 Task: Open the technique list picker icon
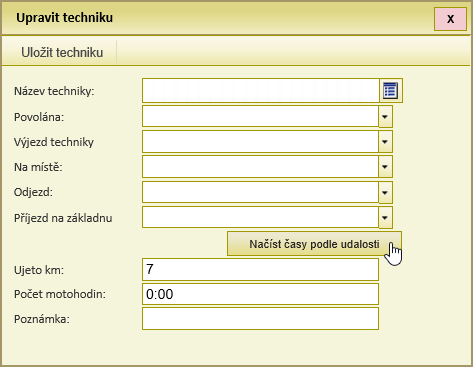(x=390, y=91)
